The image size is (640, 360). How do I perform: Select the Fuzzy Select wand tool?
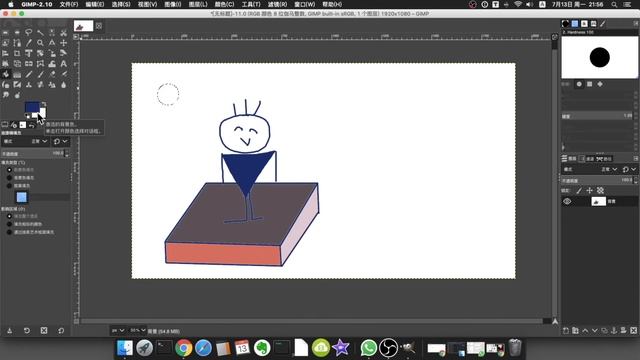point(40,32)
